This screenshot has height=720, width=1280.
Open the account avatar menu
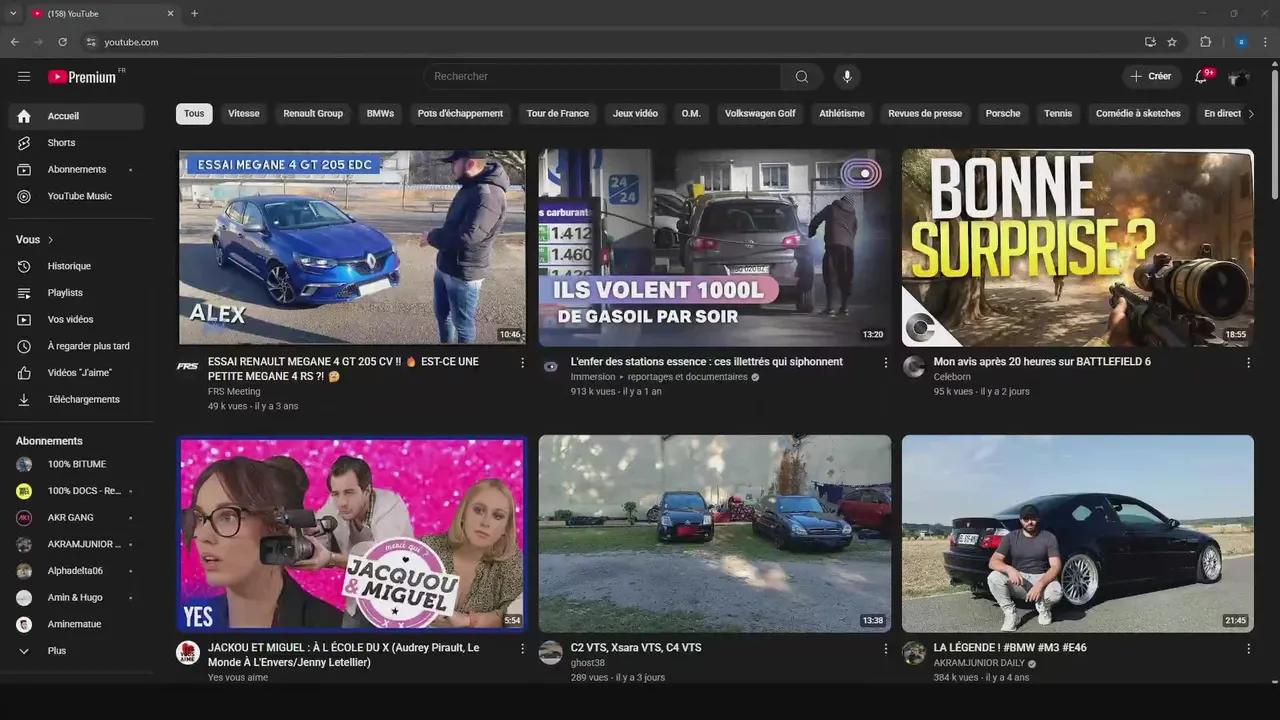point(1240,76)
